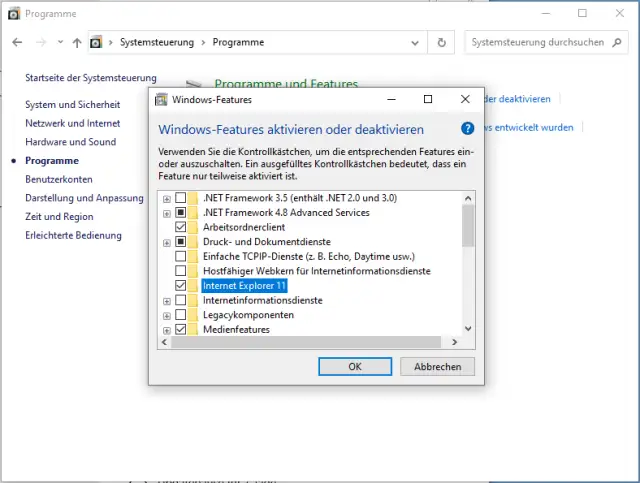This screenshot has height=483, width=640.
Task: Select Systemsteuerung in the breadcrumb
Action: click(157, 42)
